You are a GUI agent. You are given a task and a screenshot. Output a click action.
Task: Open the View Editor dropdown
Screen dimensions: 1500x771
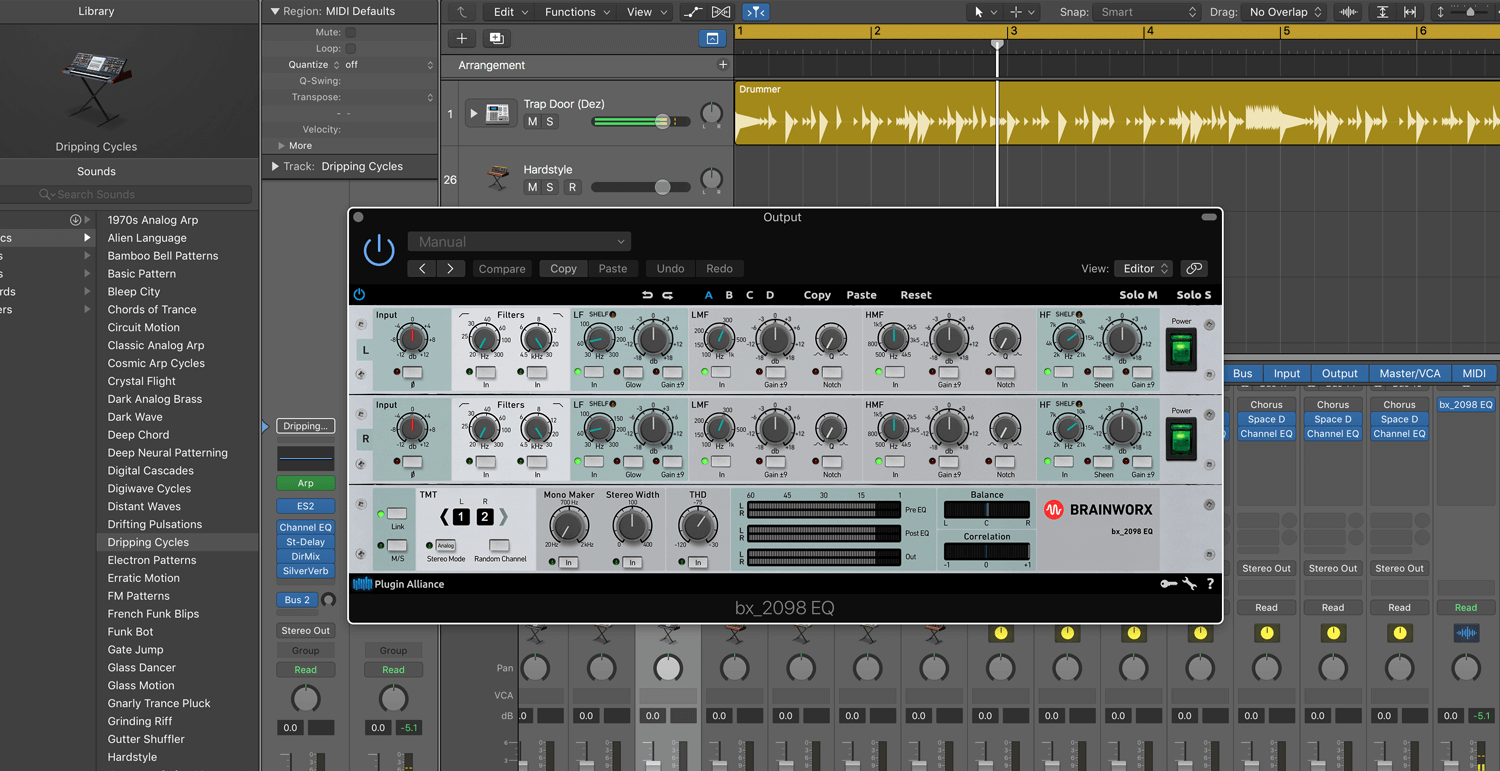click(1144, 268)
